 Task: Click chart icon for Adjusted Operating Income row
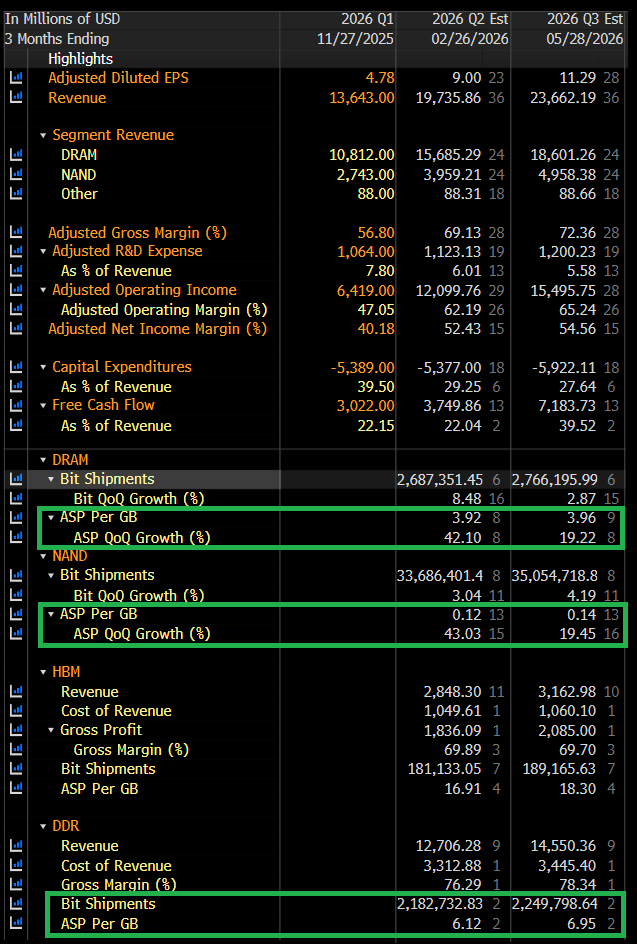[16, 290]
